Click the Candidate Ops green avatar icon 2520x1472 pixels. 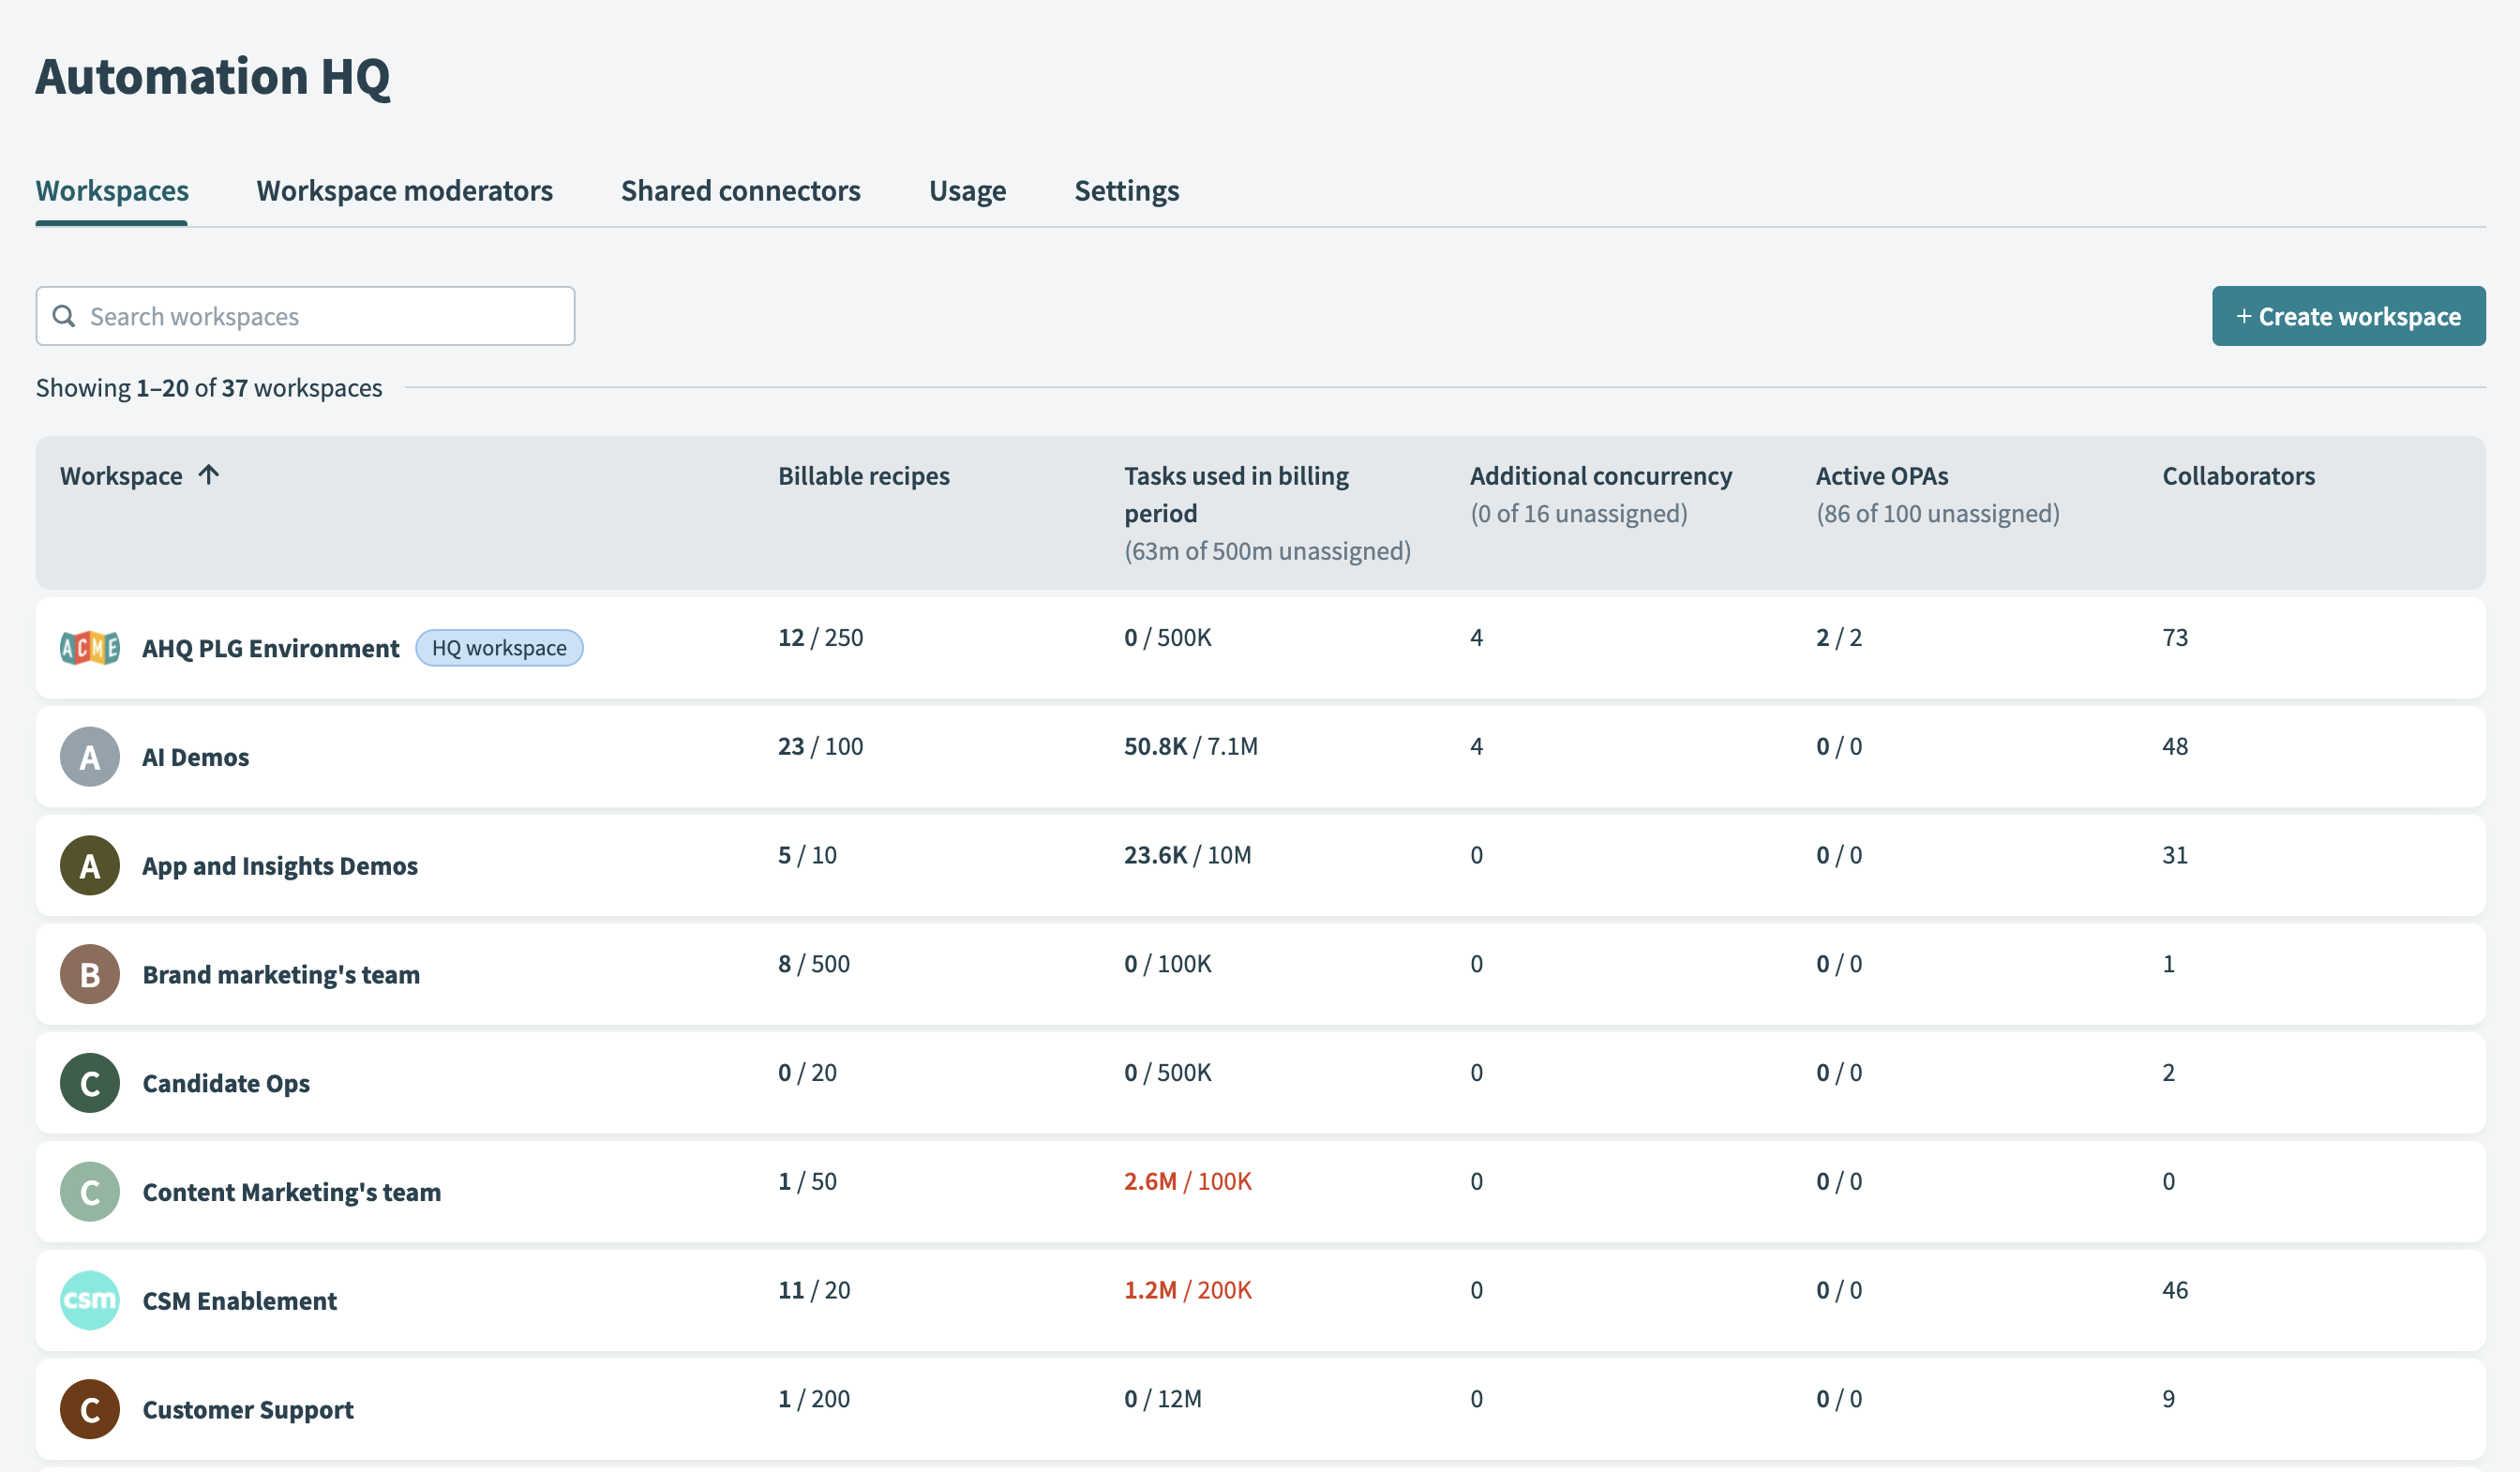pos(90,1083)
